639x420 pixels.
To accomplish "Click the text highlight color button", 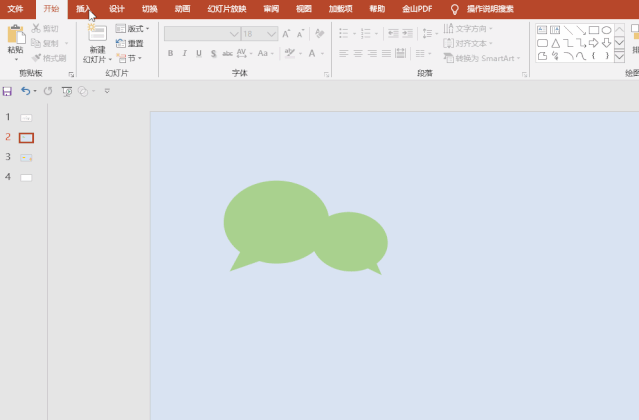I will click(x=290, y=53).
